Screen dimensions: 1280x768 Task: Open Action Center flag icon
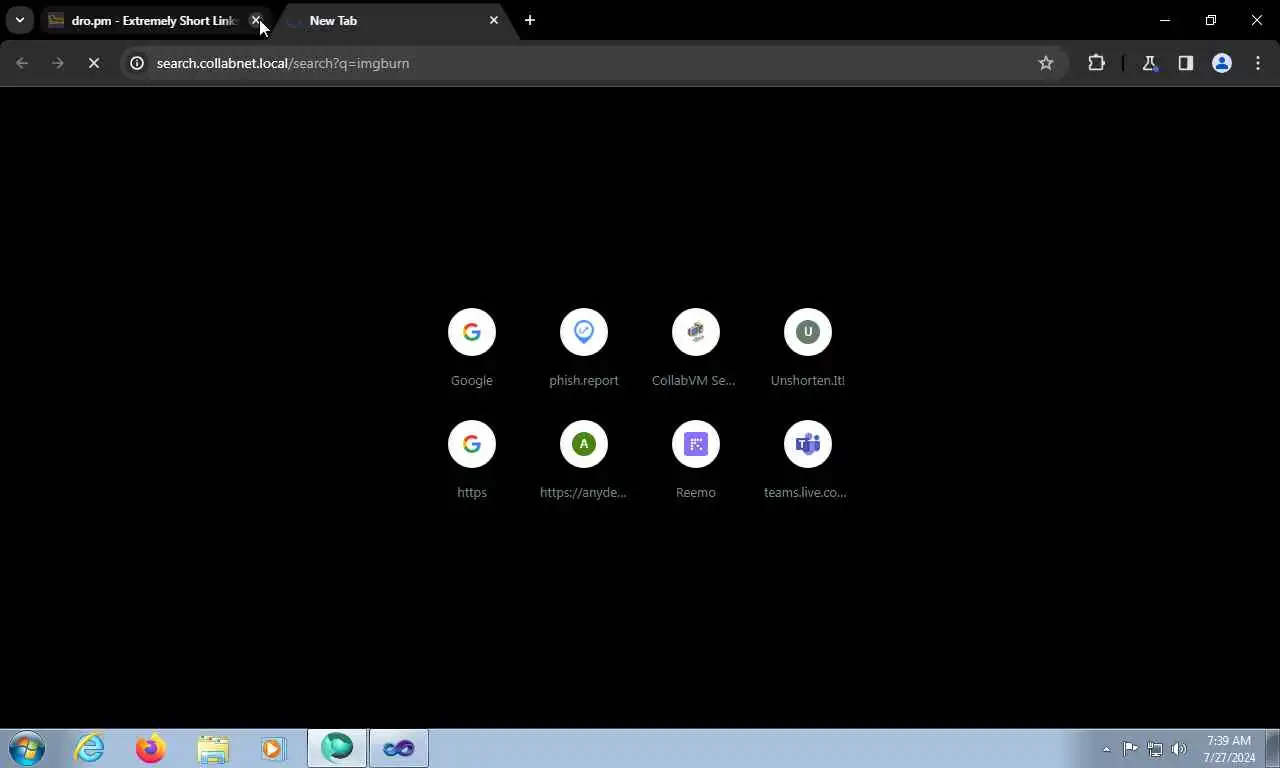click(x=1130, y=748)
